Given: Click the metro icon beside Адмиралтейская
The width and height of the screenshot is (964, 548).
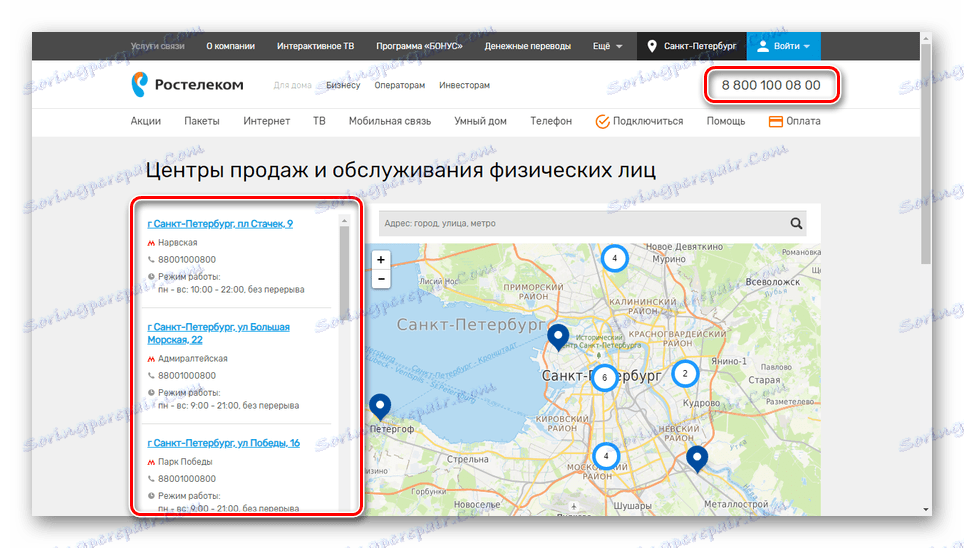Looking at the screenshot, I should click(151, 359).
